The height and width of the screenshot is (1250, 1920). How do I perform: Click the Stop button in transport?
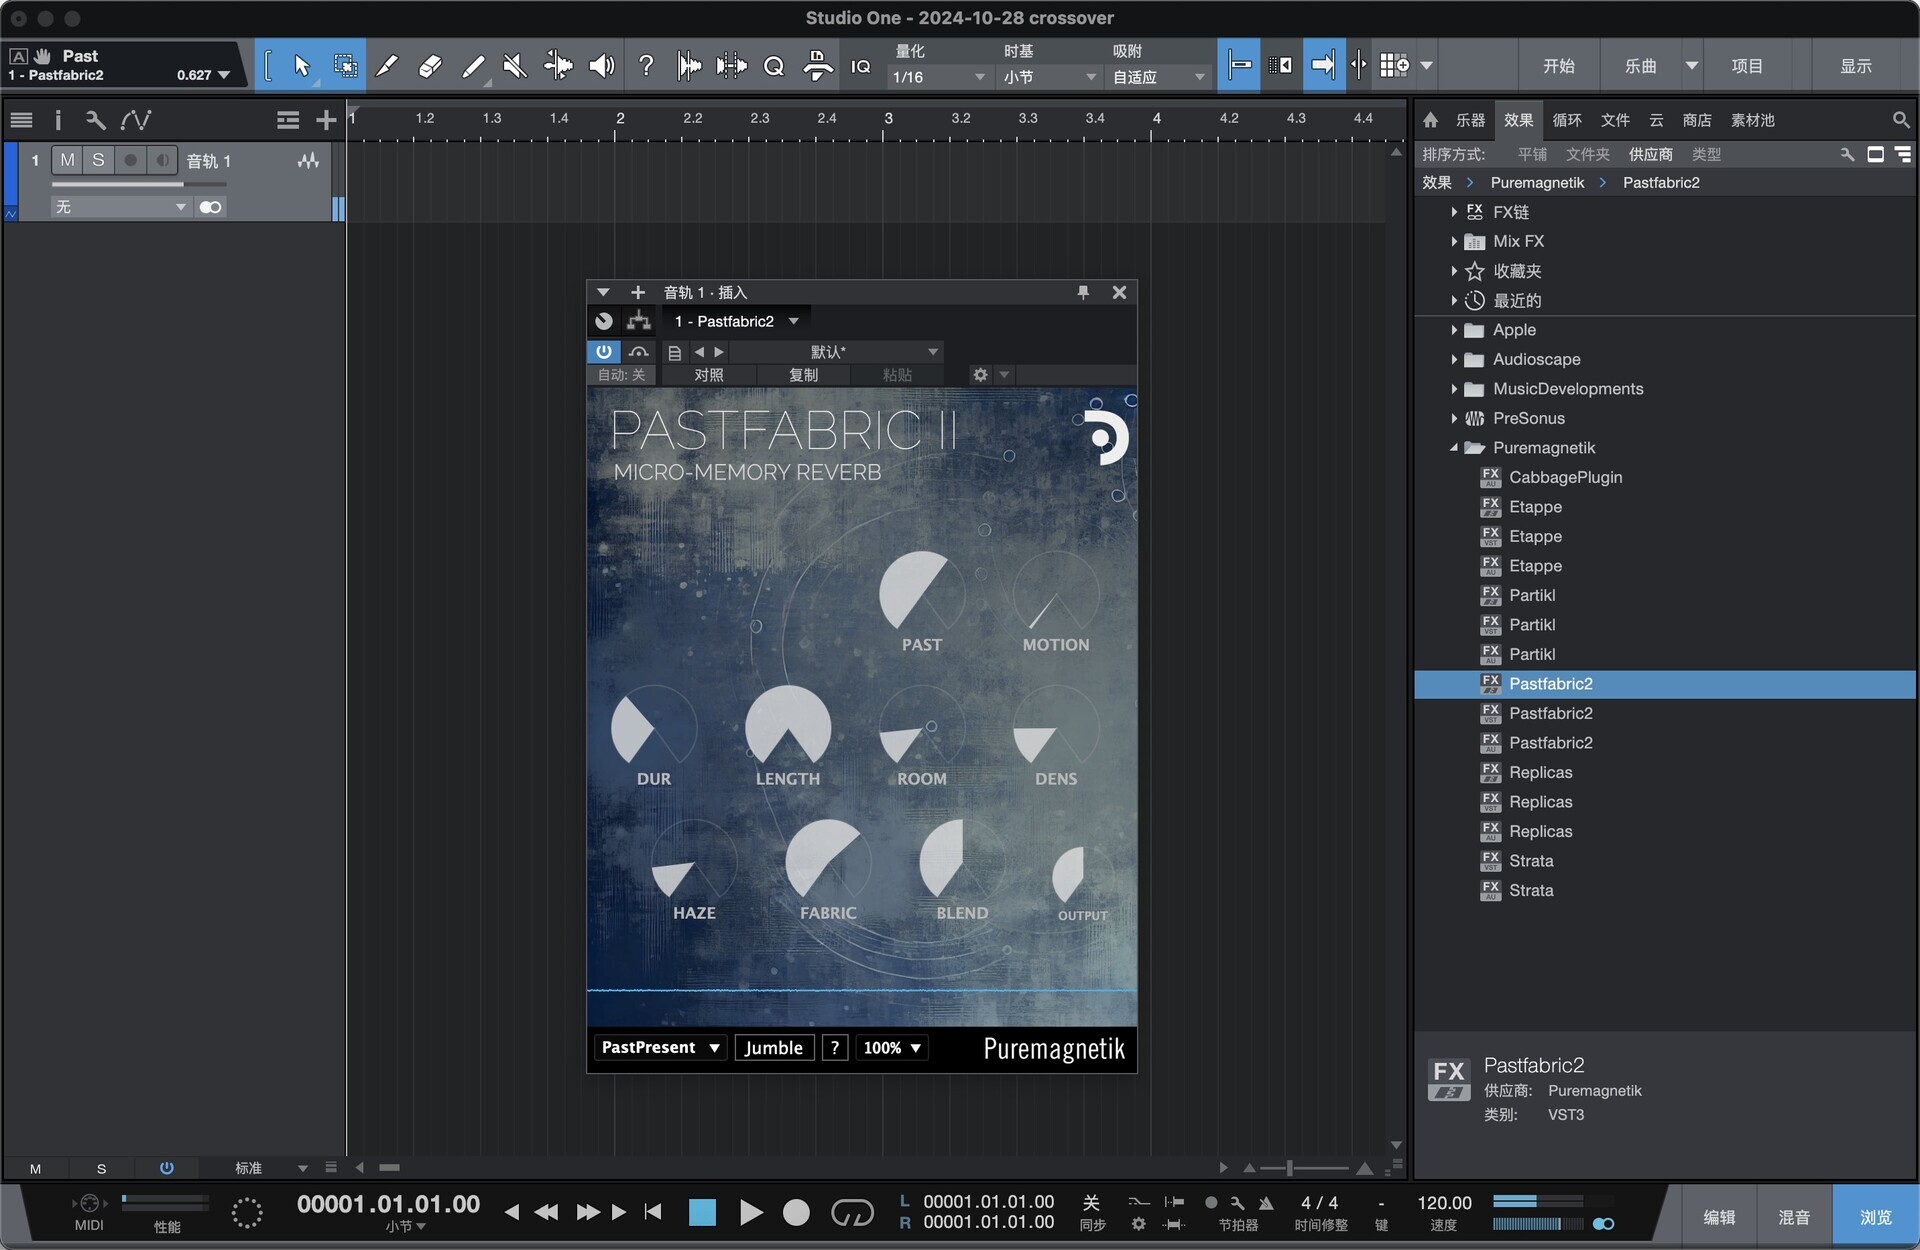click(703, 1213)
